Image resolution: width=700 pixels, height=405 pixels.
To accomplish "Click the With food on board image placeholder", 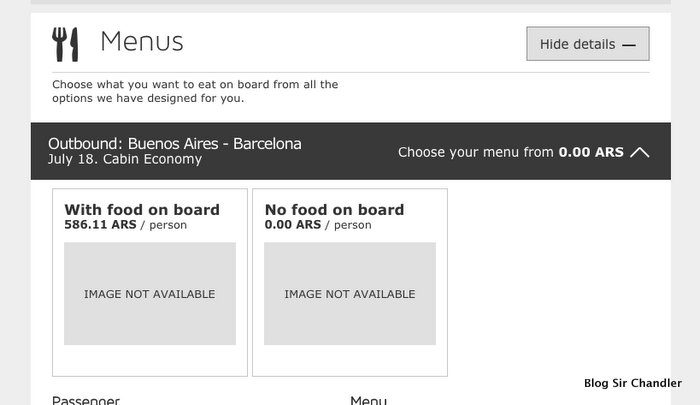I will 150,294.
